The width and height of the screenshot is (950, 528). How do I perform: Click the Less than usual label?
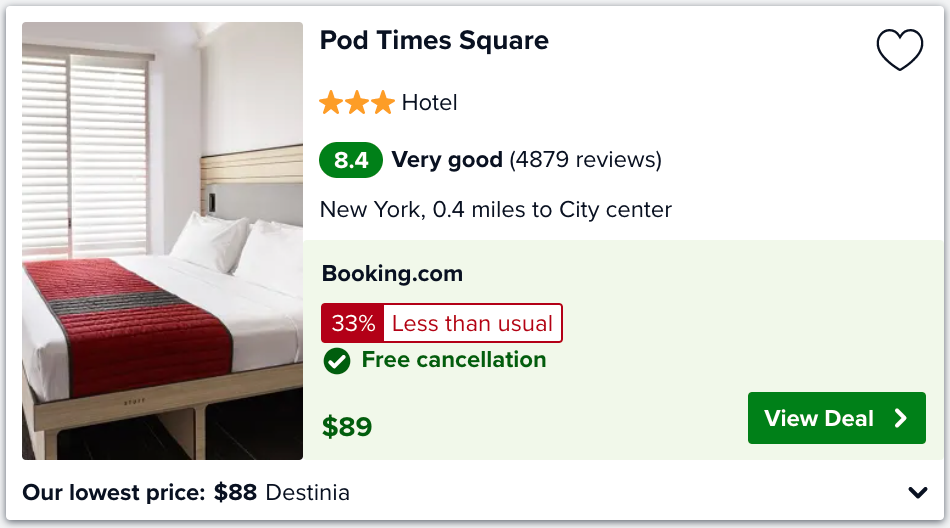click(473, 323)
